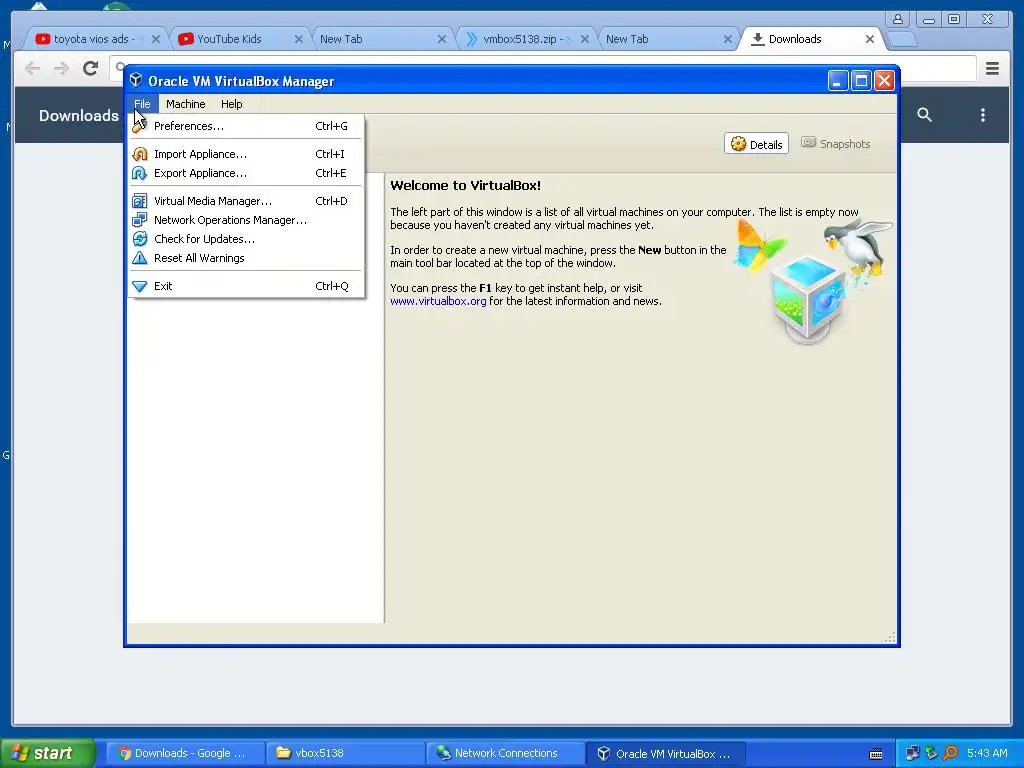Click the VirtualBox title bar cube icon
Viewport: 1024px width, 768px height.
136,80
